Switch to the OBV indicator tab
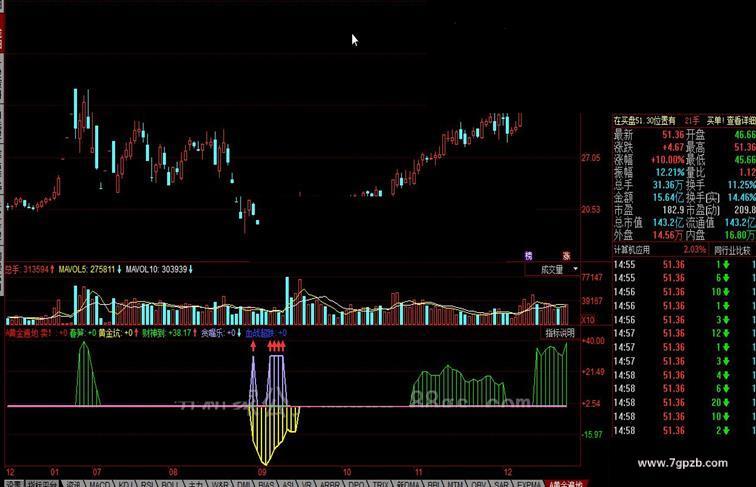Screen dimensions: 756x487 click(x=478, y=484)
